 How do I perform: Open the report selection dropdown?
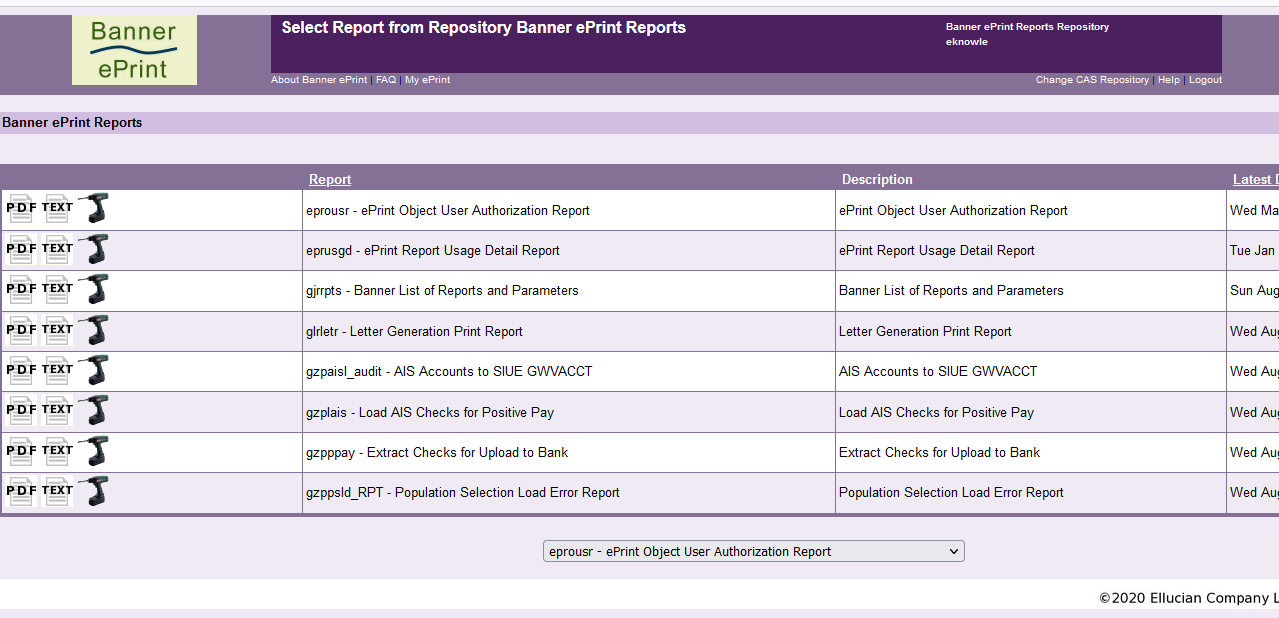point(753,551)
